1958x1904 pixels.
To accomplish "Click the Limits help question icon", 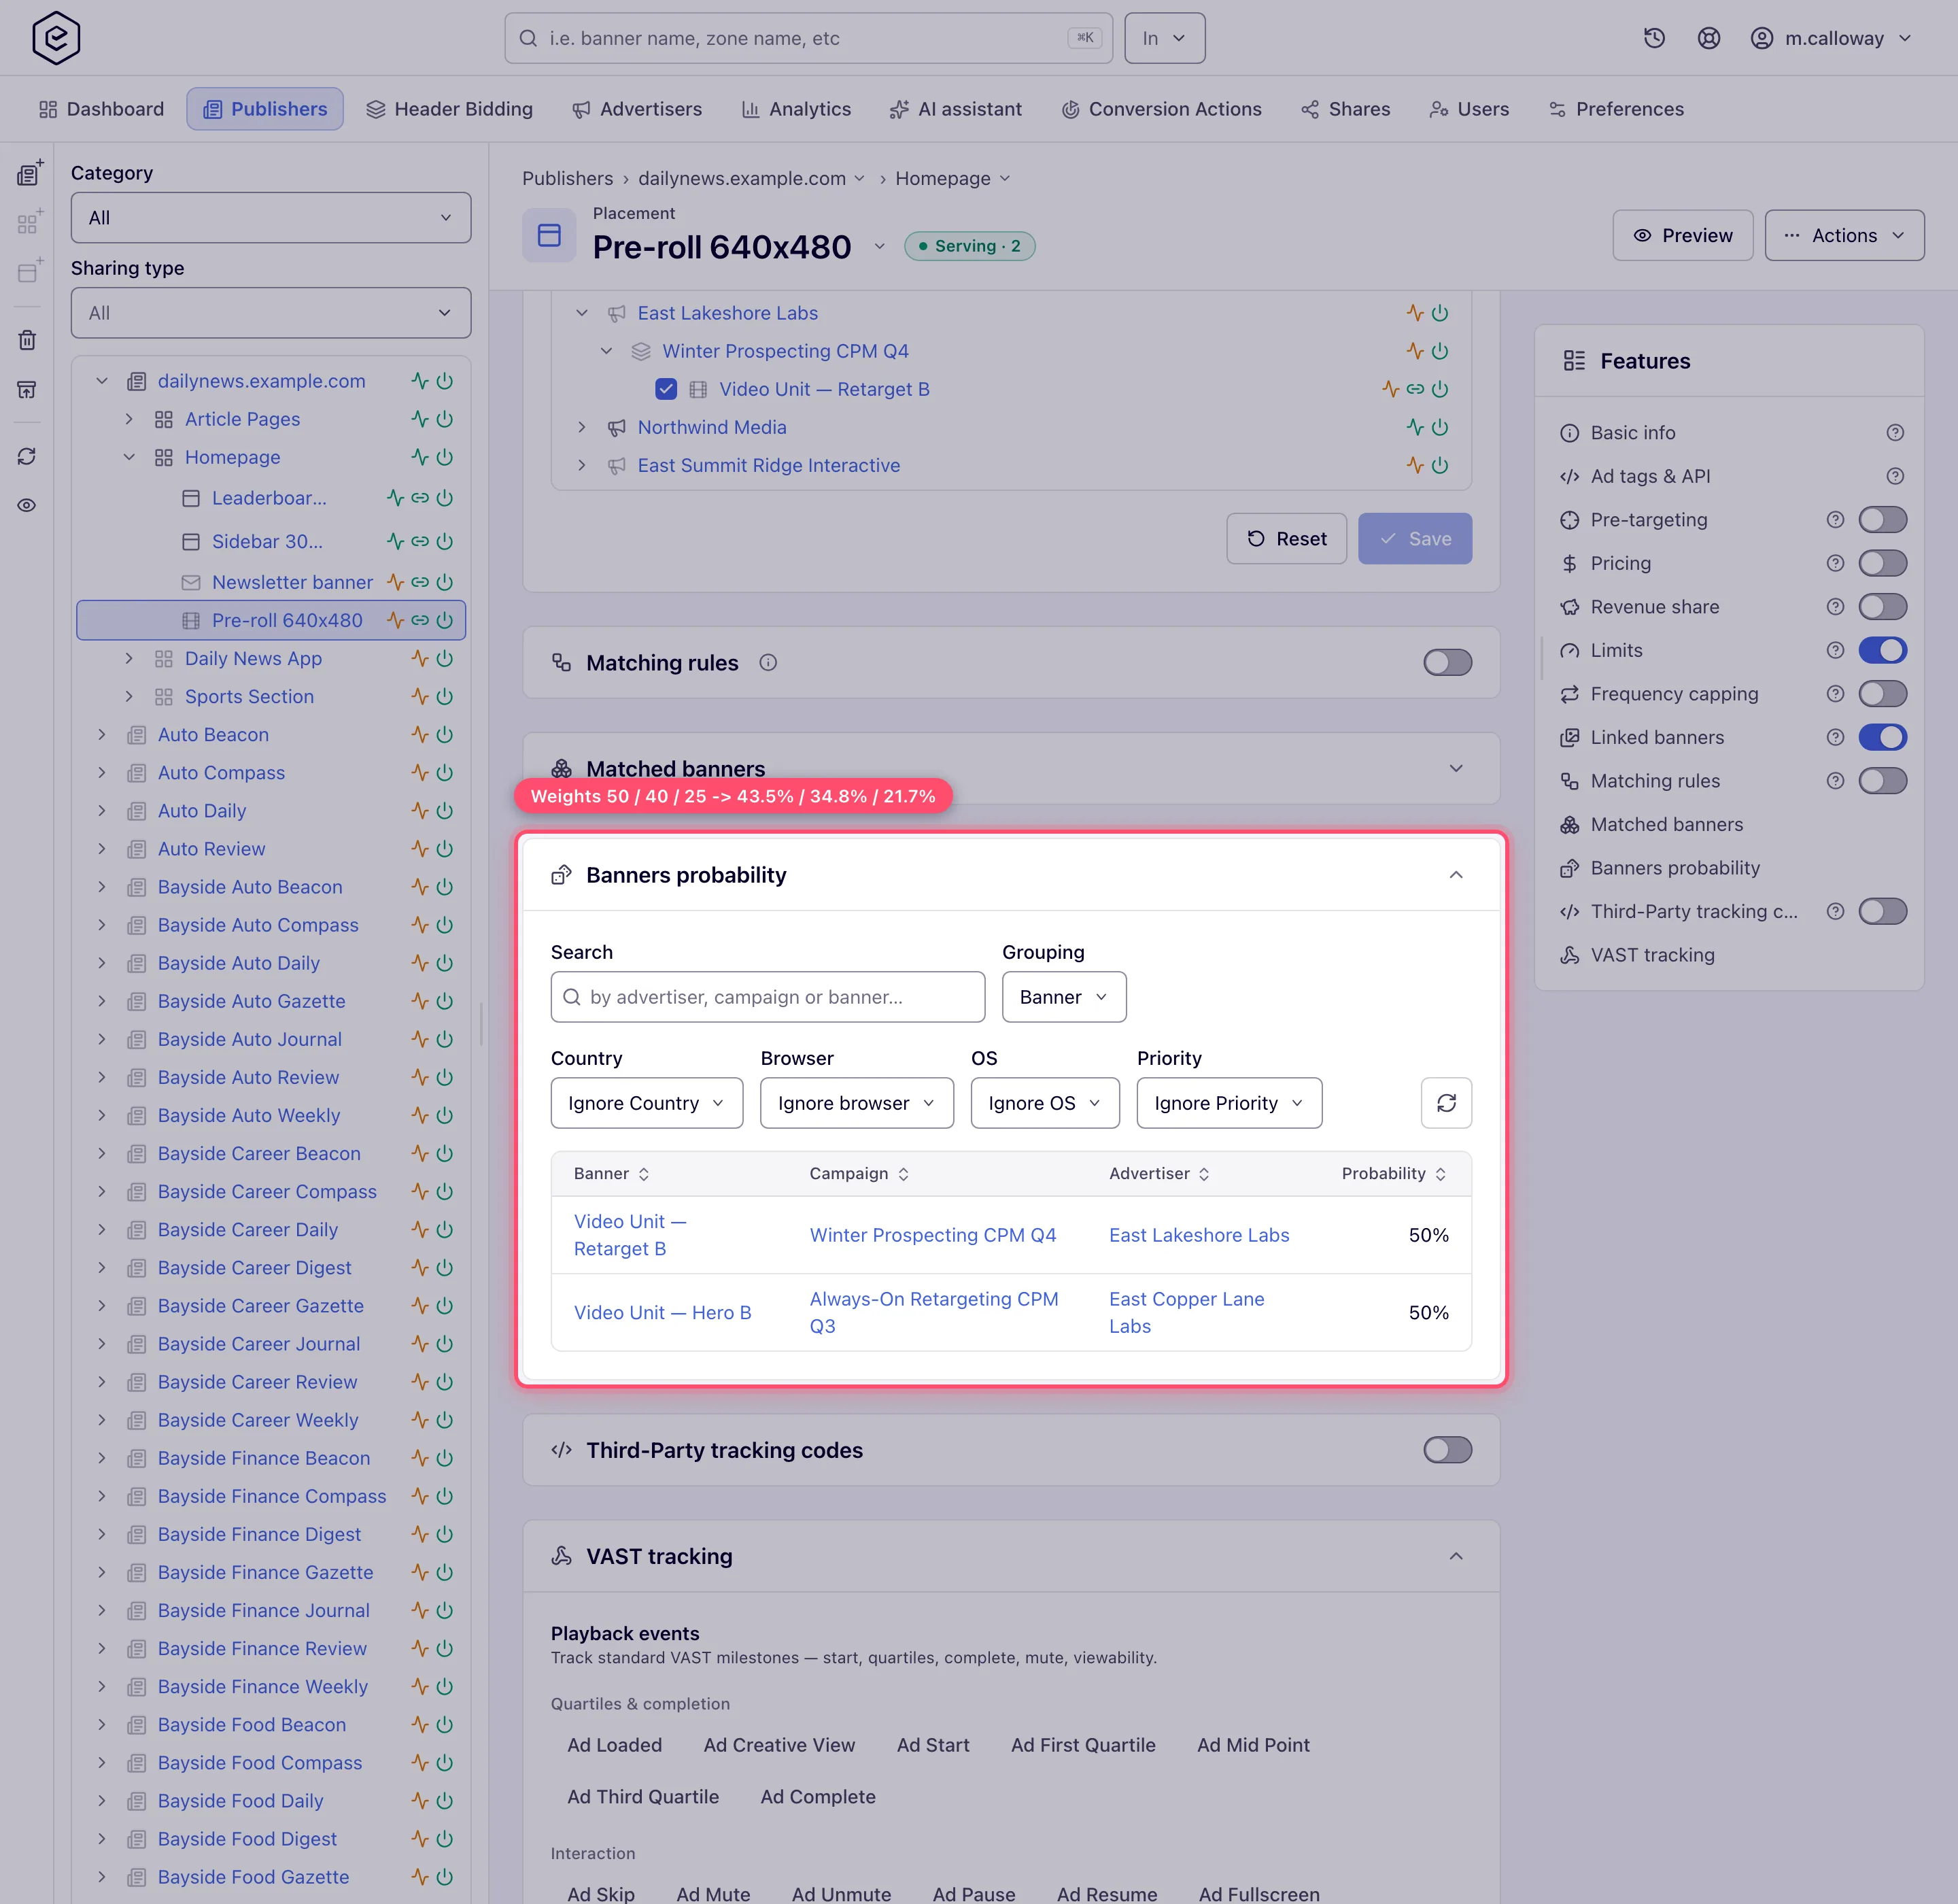I will (1835, 650).
